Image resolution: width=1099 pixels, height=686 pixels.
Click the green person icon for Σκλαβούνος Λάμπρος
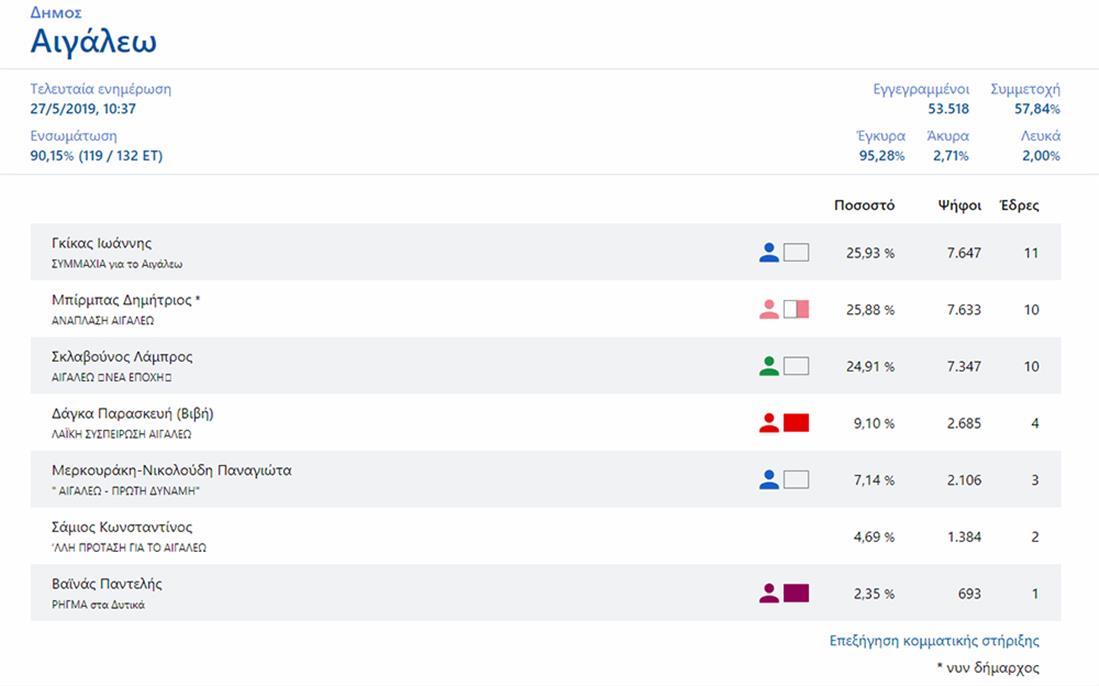769,367
